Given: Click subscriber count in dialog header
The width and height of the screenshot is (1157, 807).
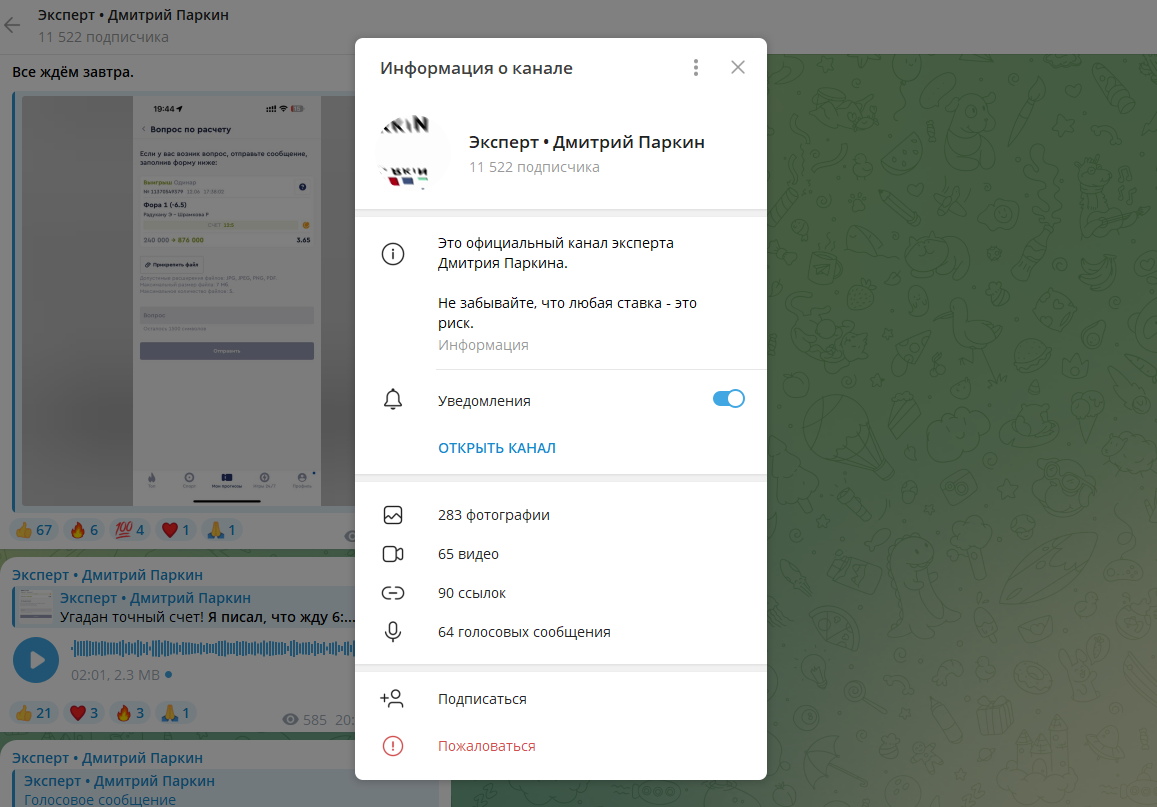Looking at the screenshot, I should (x=534, y=167).
